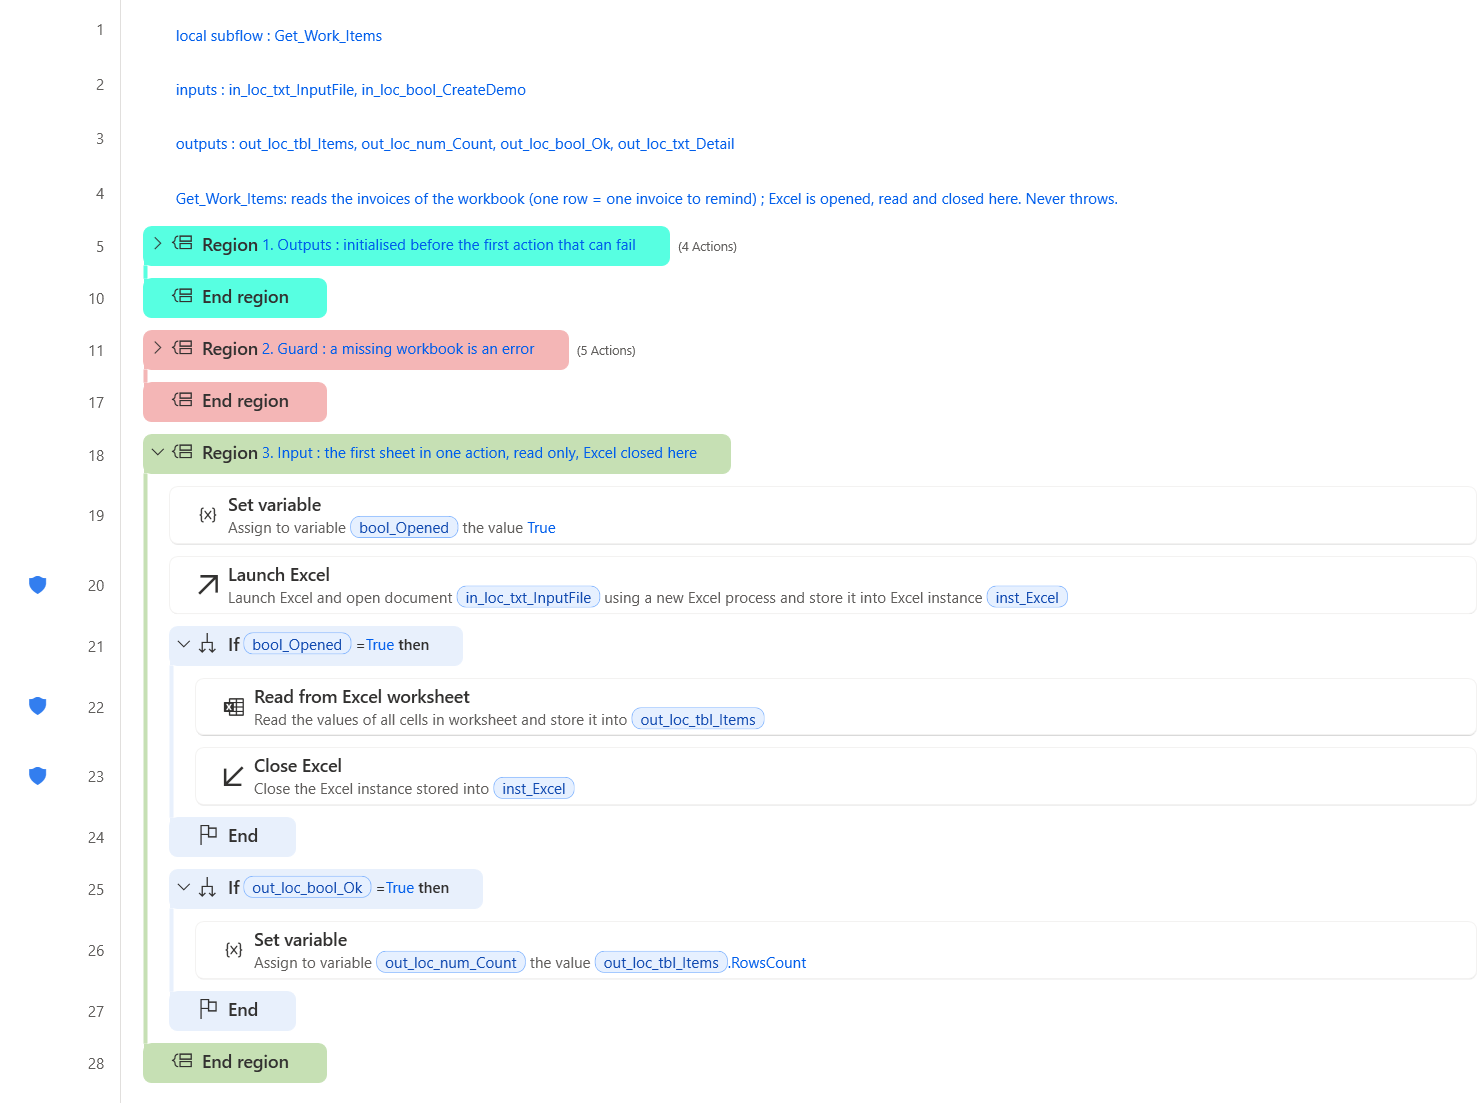
Task: Click the out_loc_bool_Ok variable in the If condition
Action: coord(307,888)
